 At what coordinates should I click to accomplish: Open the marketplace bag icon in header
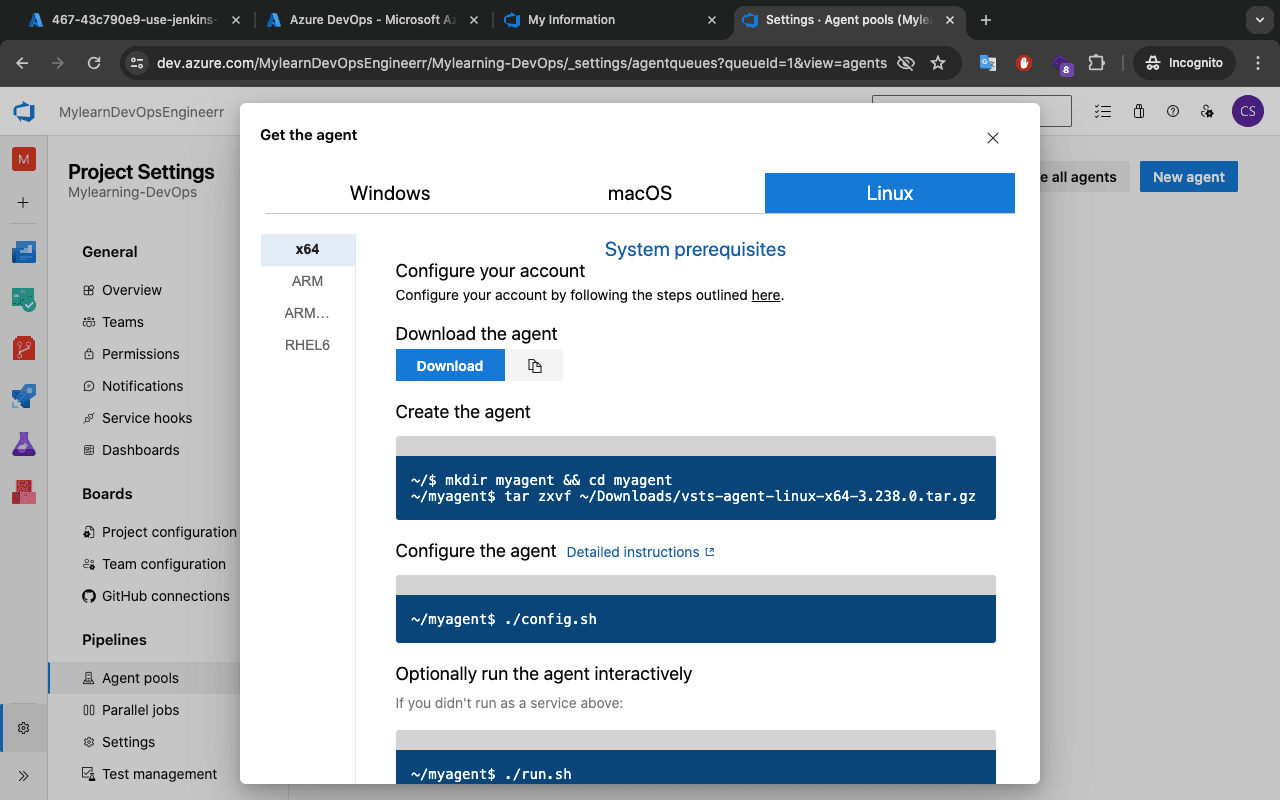(x=1139, y=112)
